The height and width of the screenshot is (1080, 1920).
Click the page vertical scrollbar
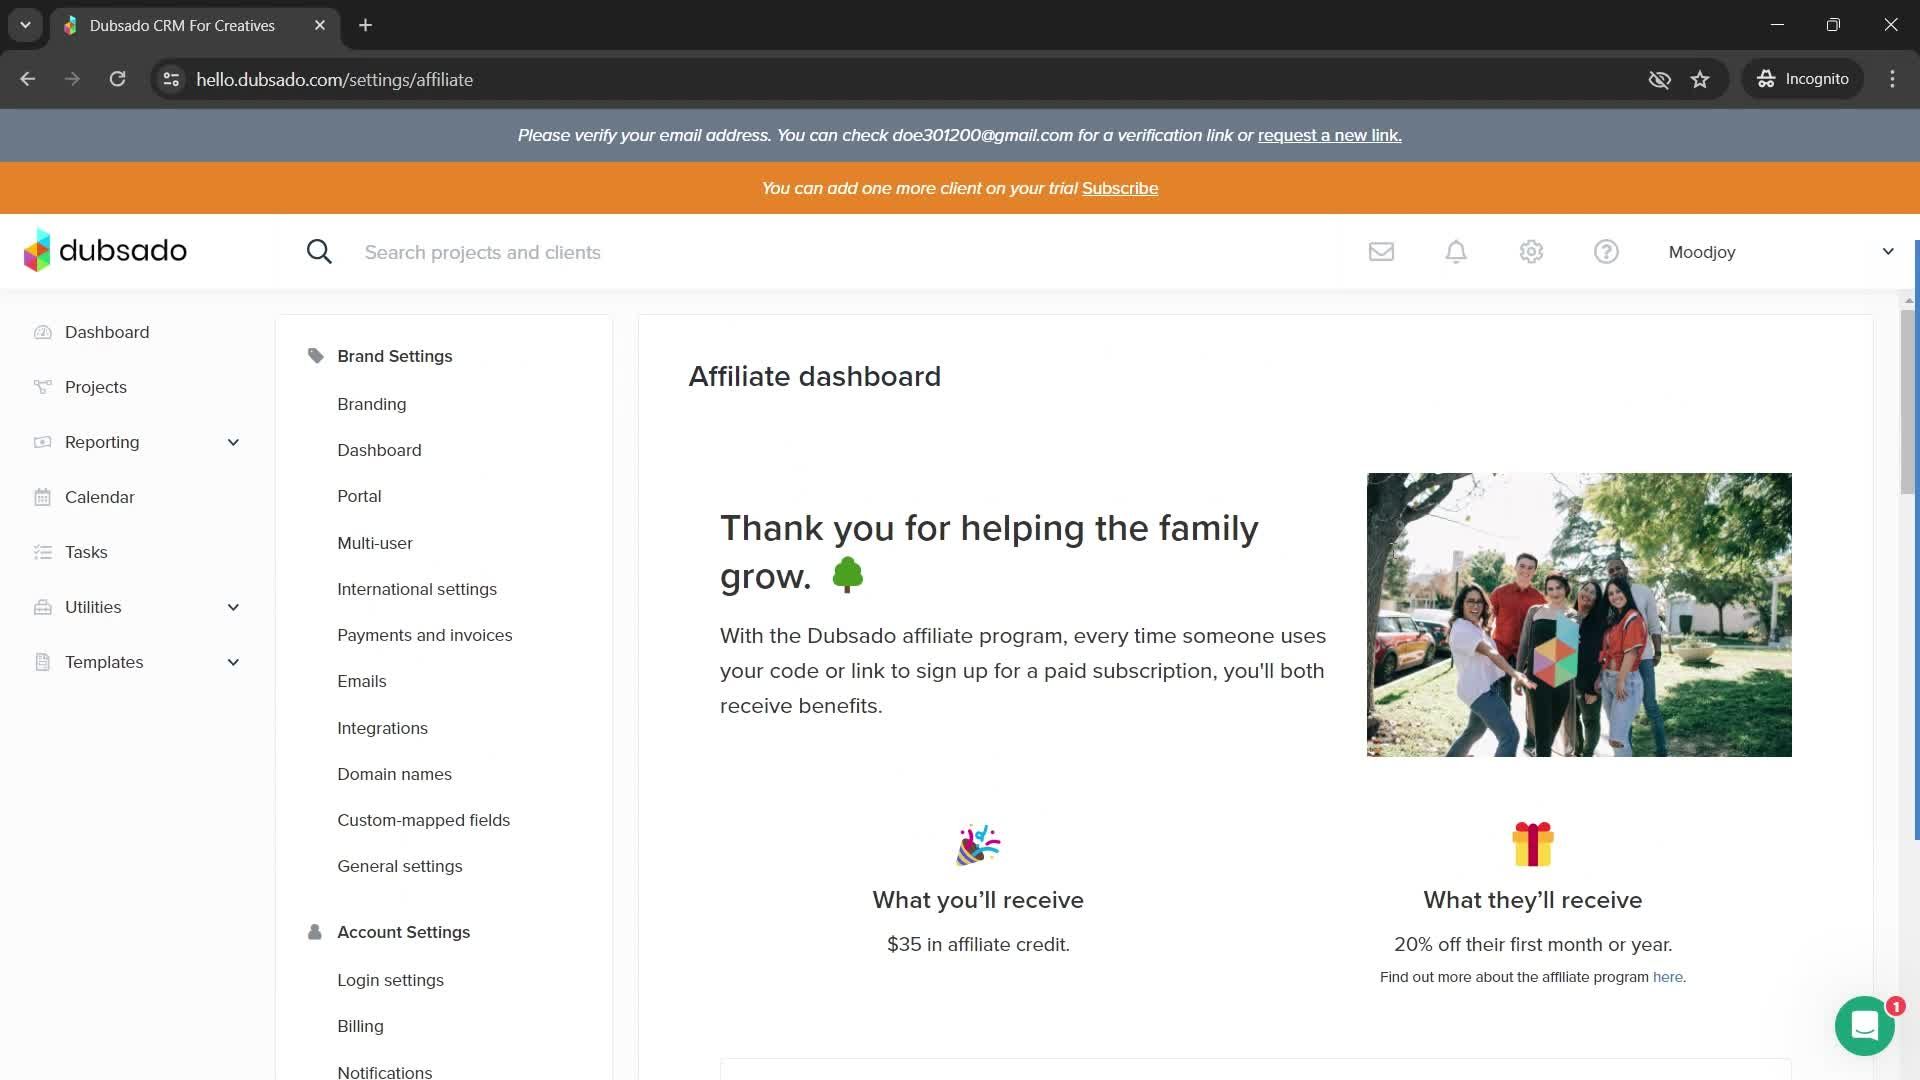[1908, 400]
